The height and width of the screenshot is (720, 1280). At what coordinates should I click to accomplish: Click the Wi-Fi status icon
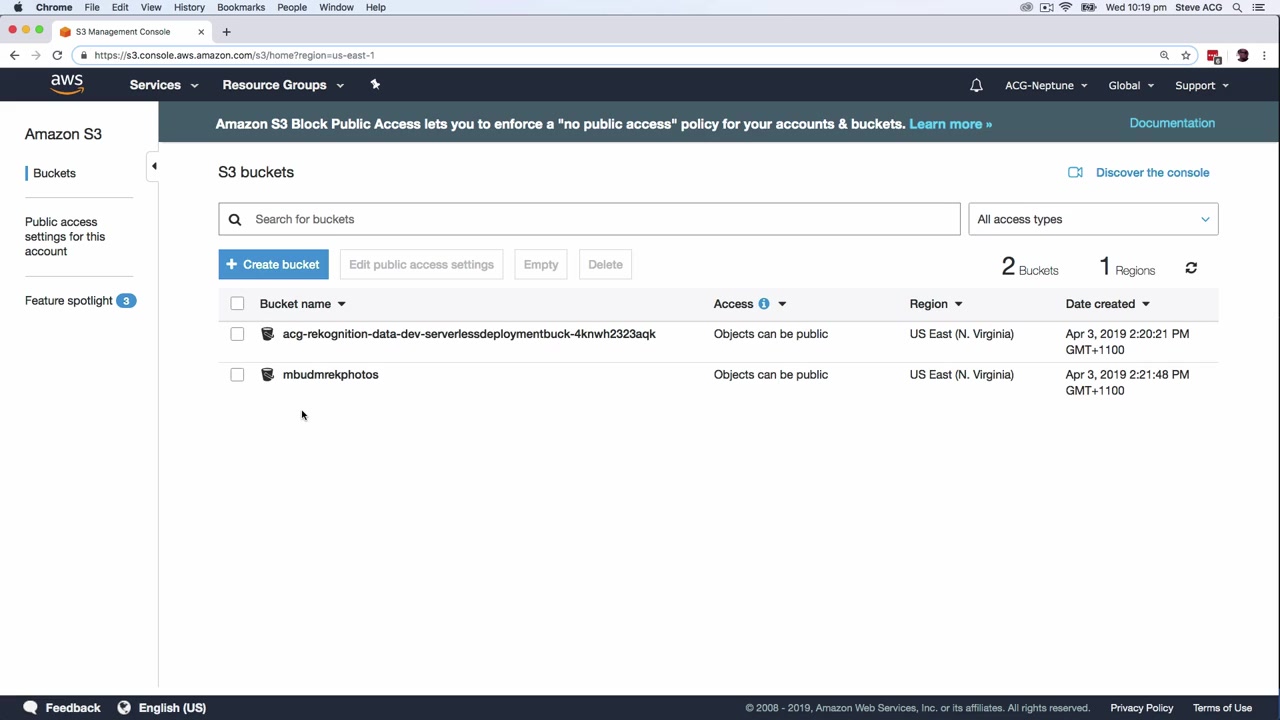tap(1066, 7)
